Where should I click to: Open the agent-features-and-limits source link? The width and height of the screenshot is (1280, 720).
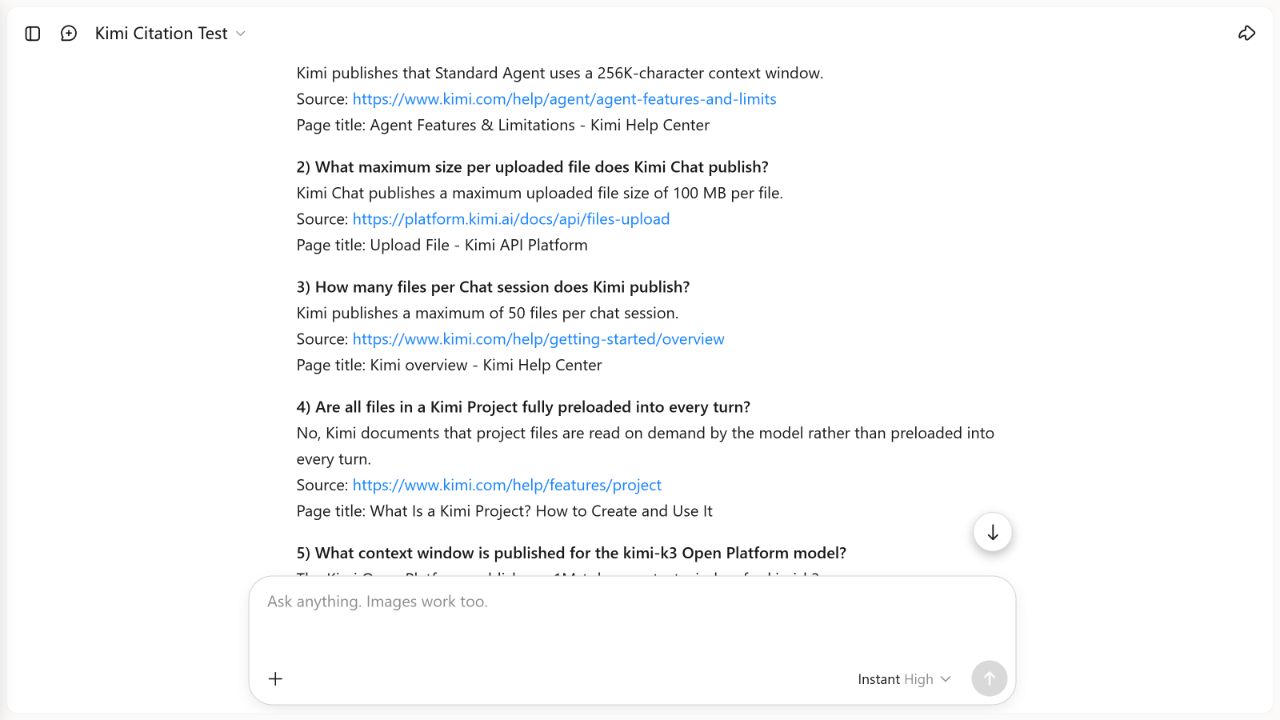(x=564, y=99)
